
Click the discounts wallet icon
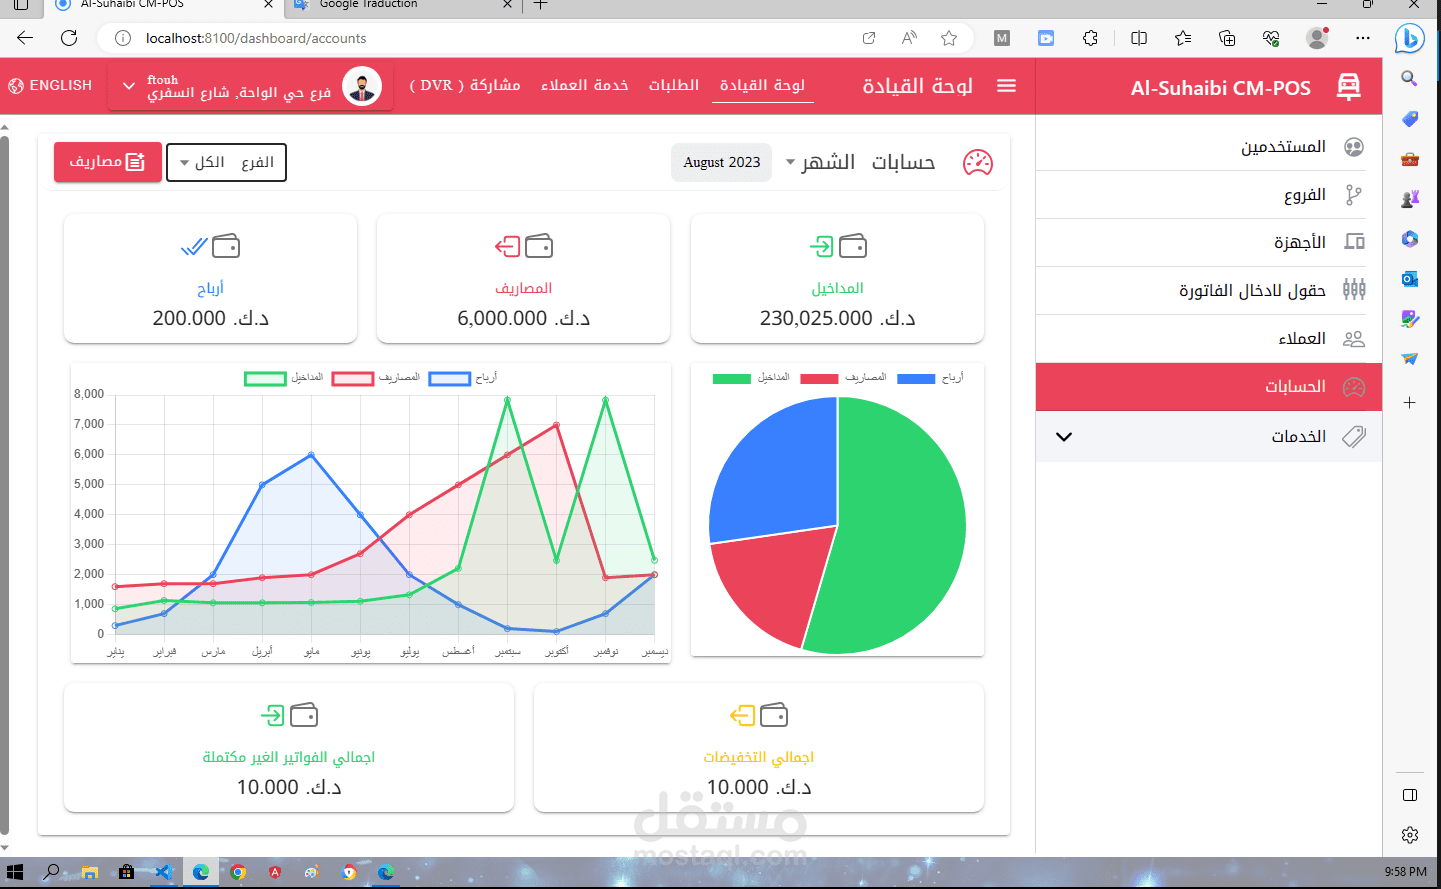pos(774,714)
